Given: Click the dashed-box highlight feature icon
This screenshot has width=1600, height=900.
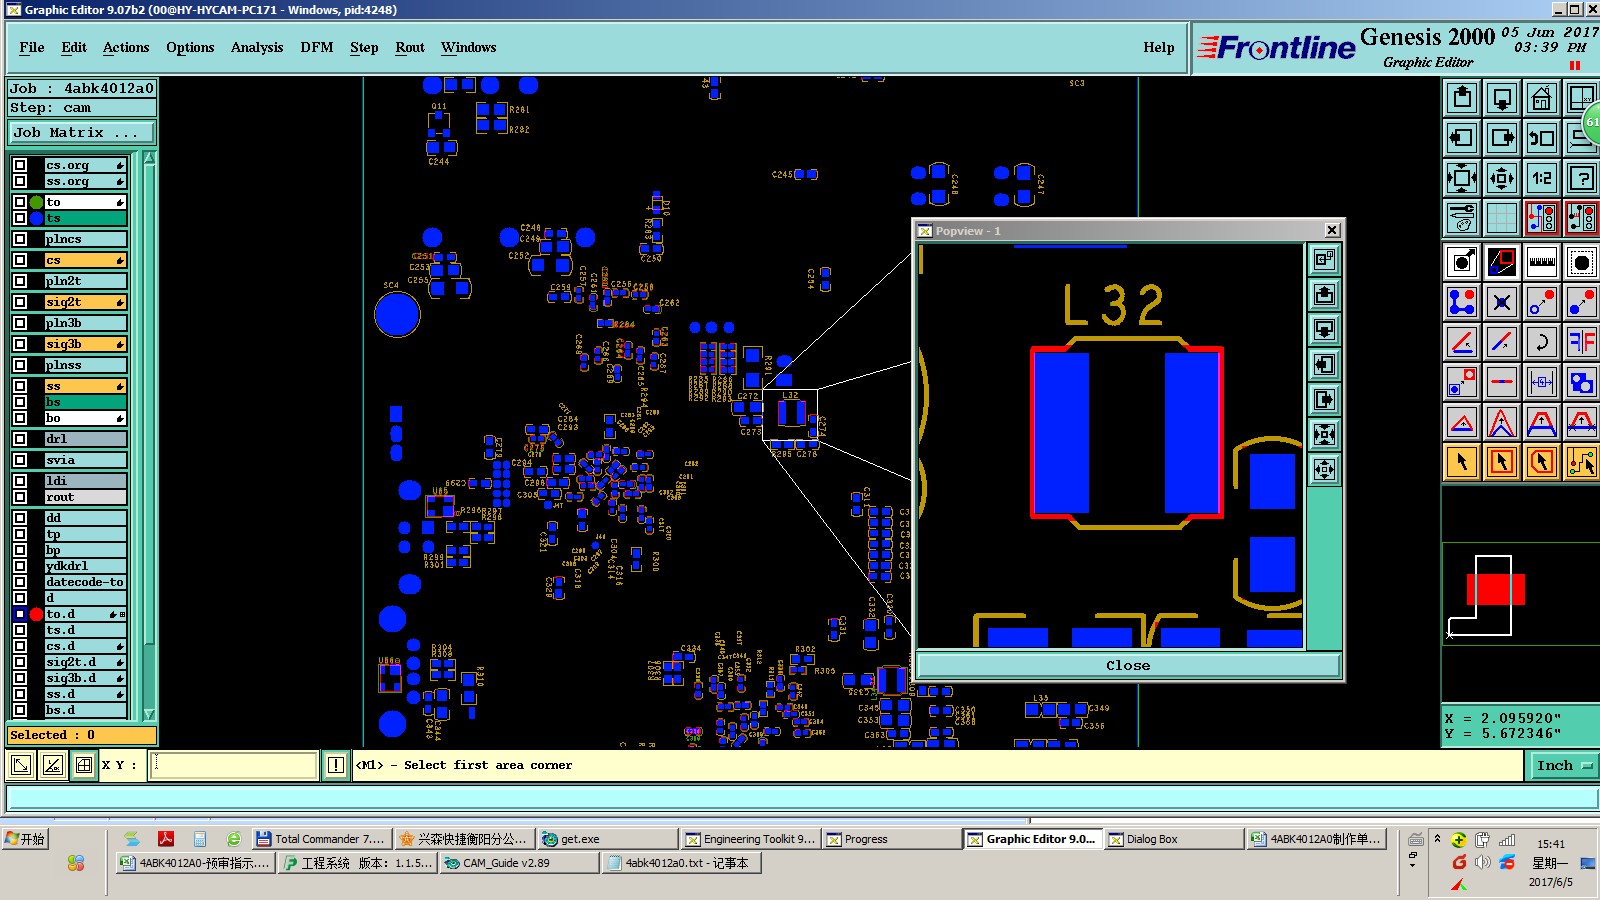Looking at the screenshot, I should [1582, 262].
